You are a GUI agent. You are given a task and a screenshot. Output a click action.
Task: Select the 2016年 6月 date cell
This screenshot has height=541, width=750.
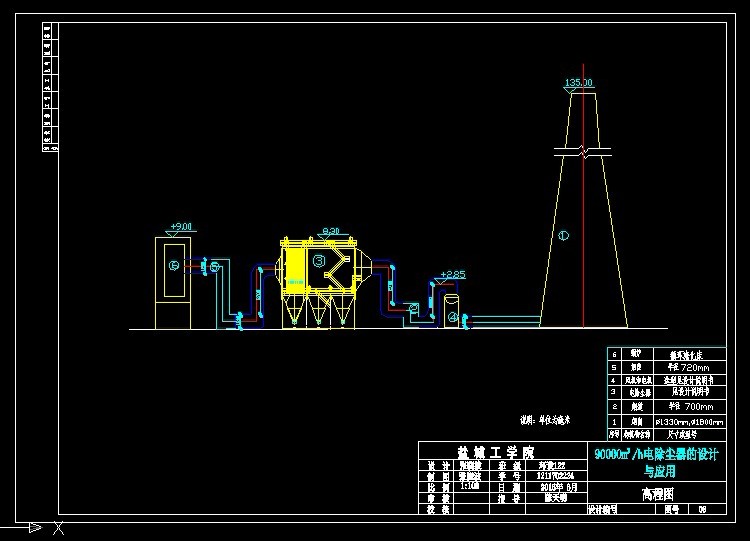click(x=556, y=487)
